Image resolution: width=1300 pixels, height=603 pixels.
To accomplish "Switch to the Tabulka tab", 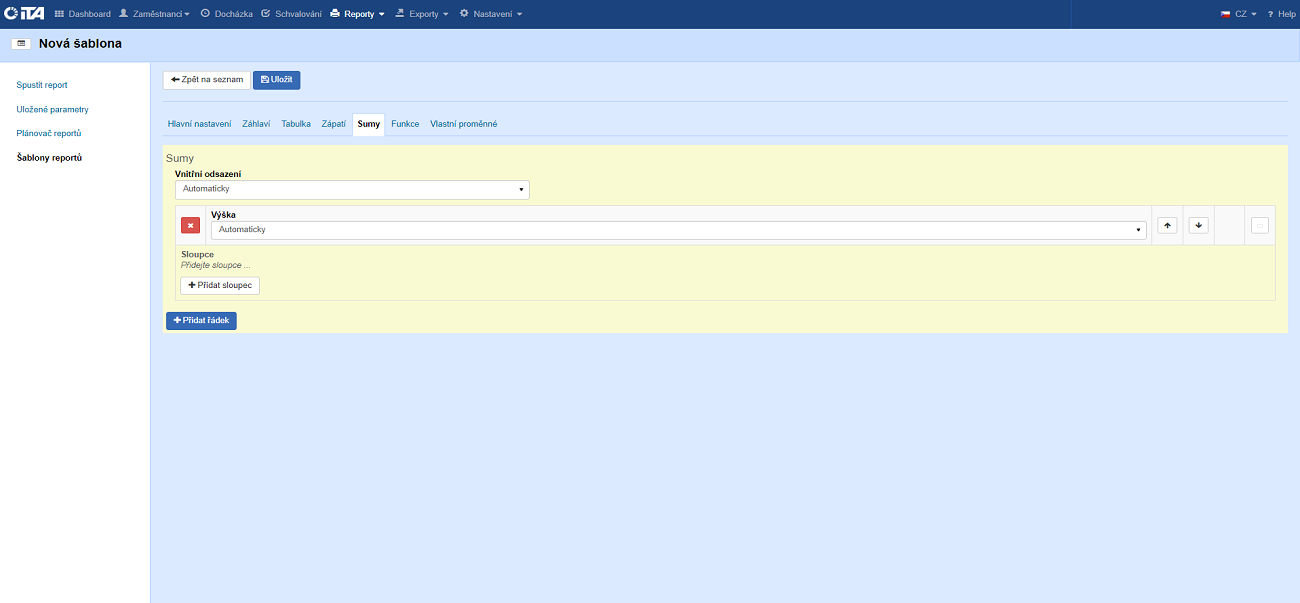I will coord(296,124).
